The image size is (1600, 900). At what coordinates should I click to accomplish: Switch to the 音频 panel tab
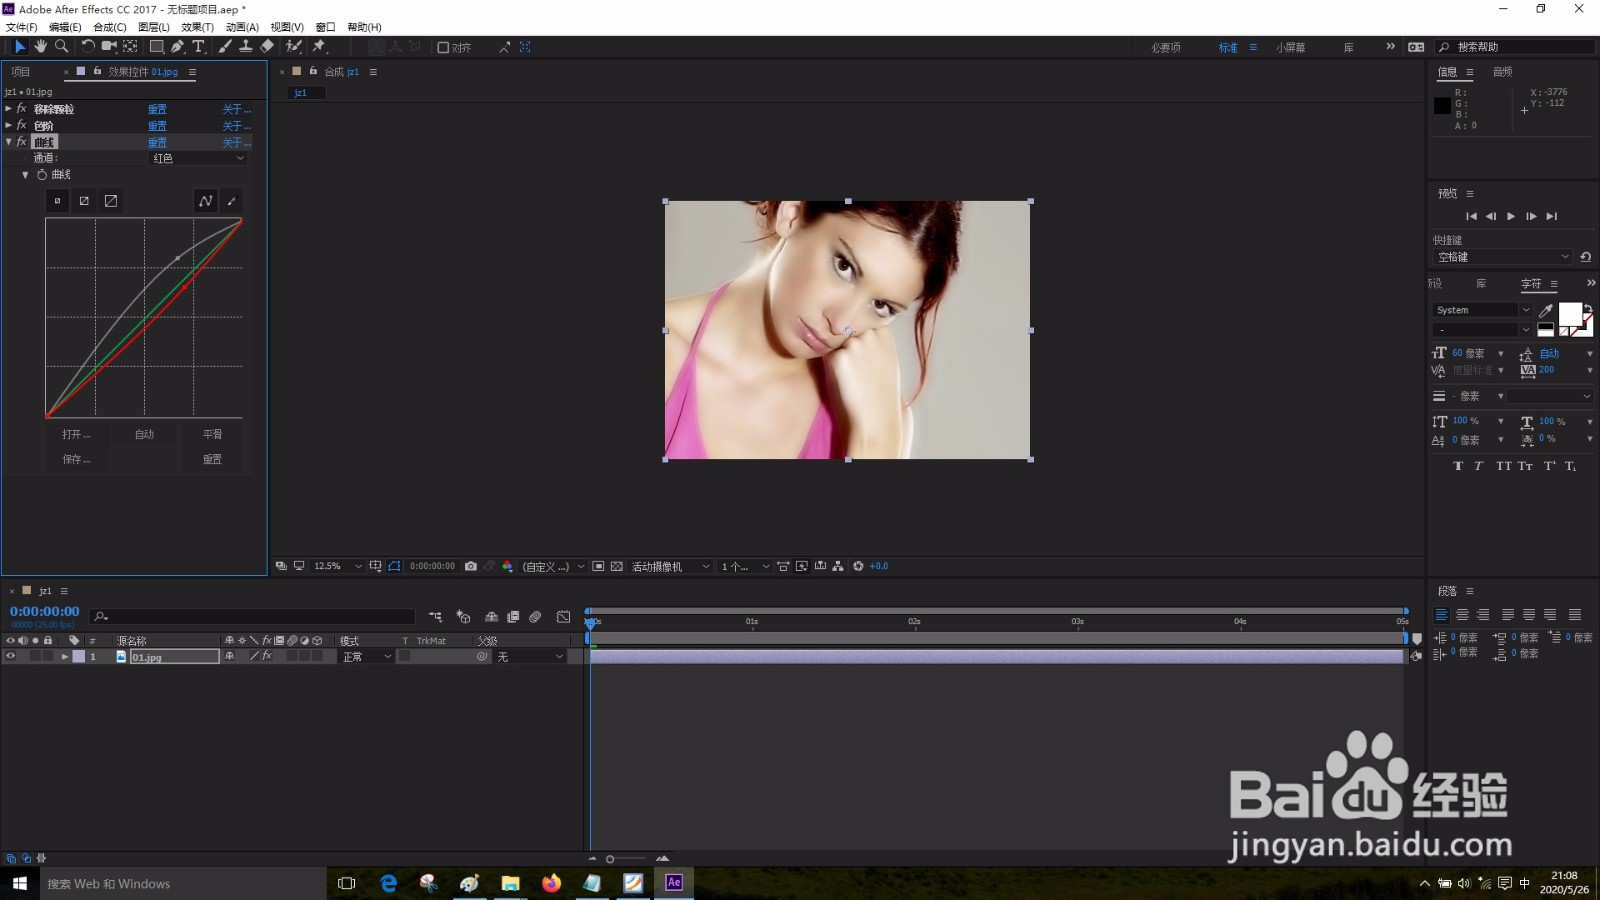pos(1502,72)
